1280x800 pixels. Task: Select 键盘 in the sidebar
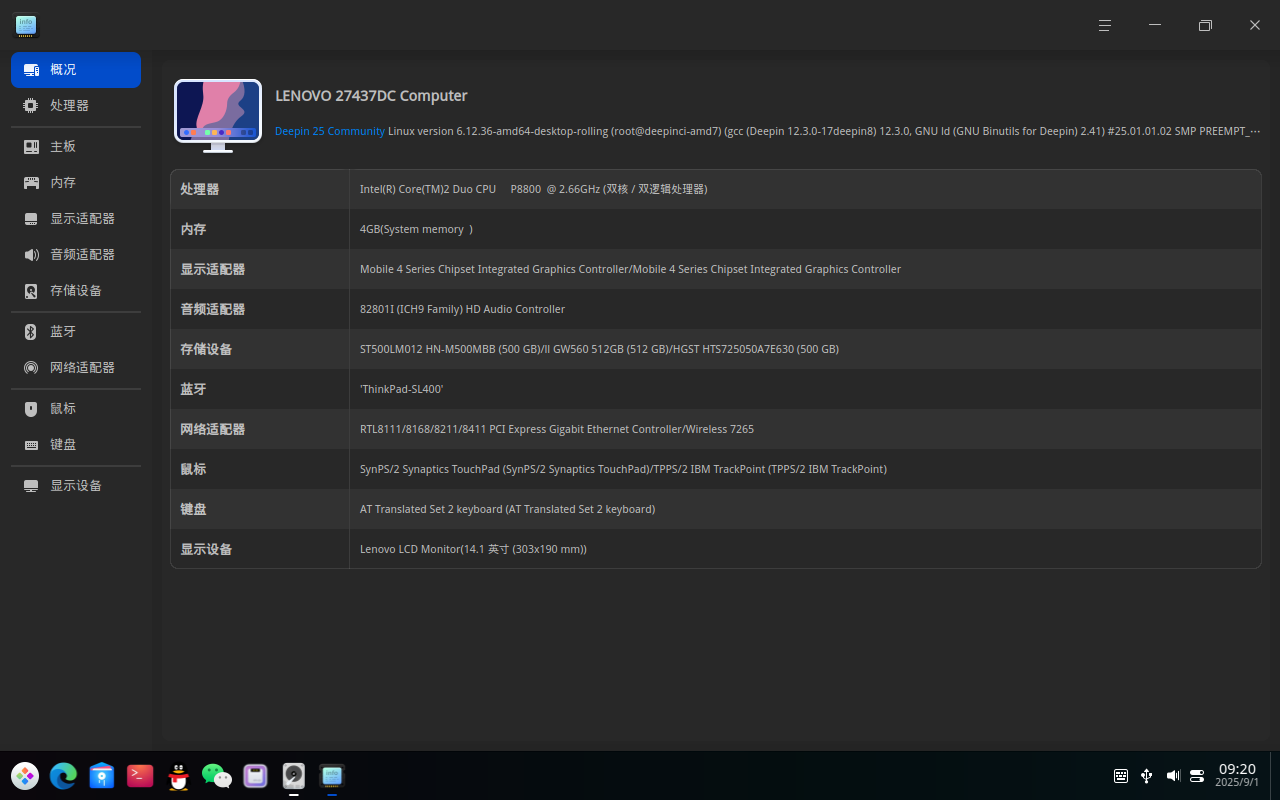tap(76, 445)
